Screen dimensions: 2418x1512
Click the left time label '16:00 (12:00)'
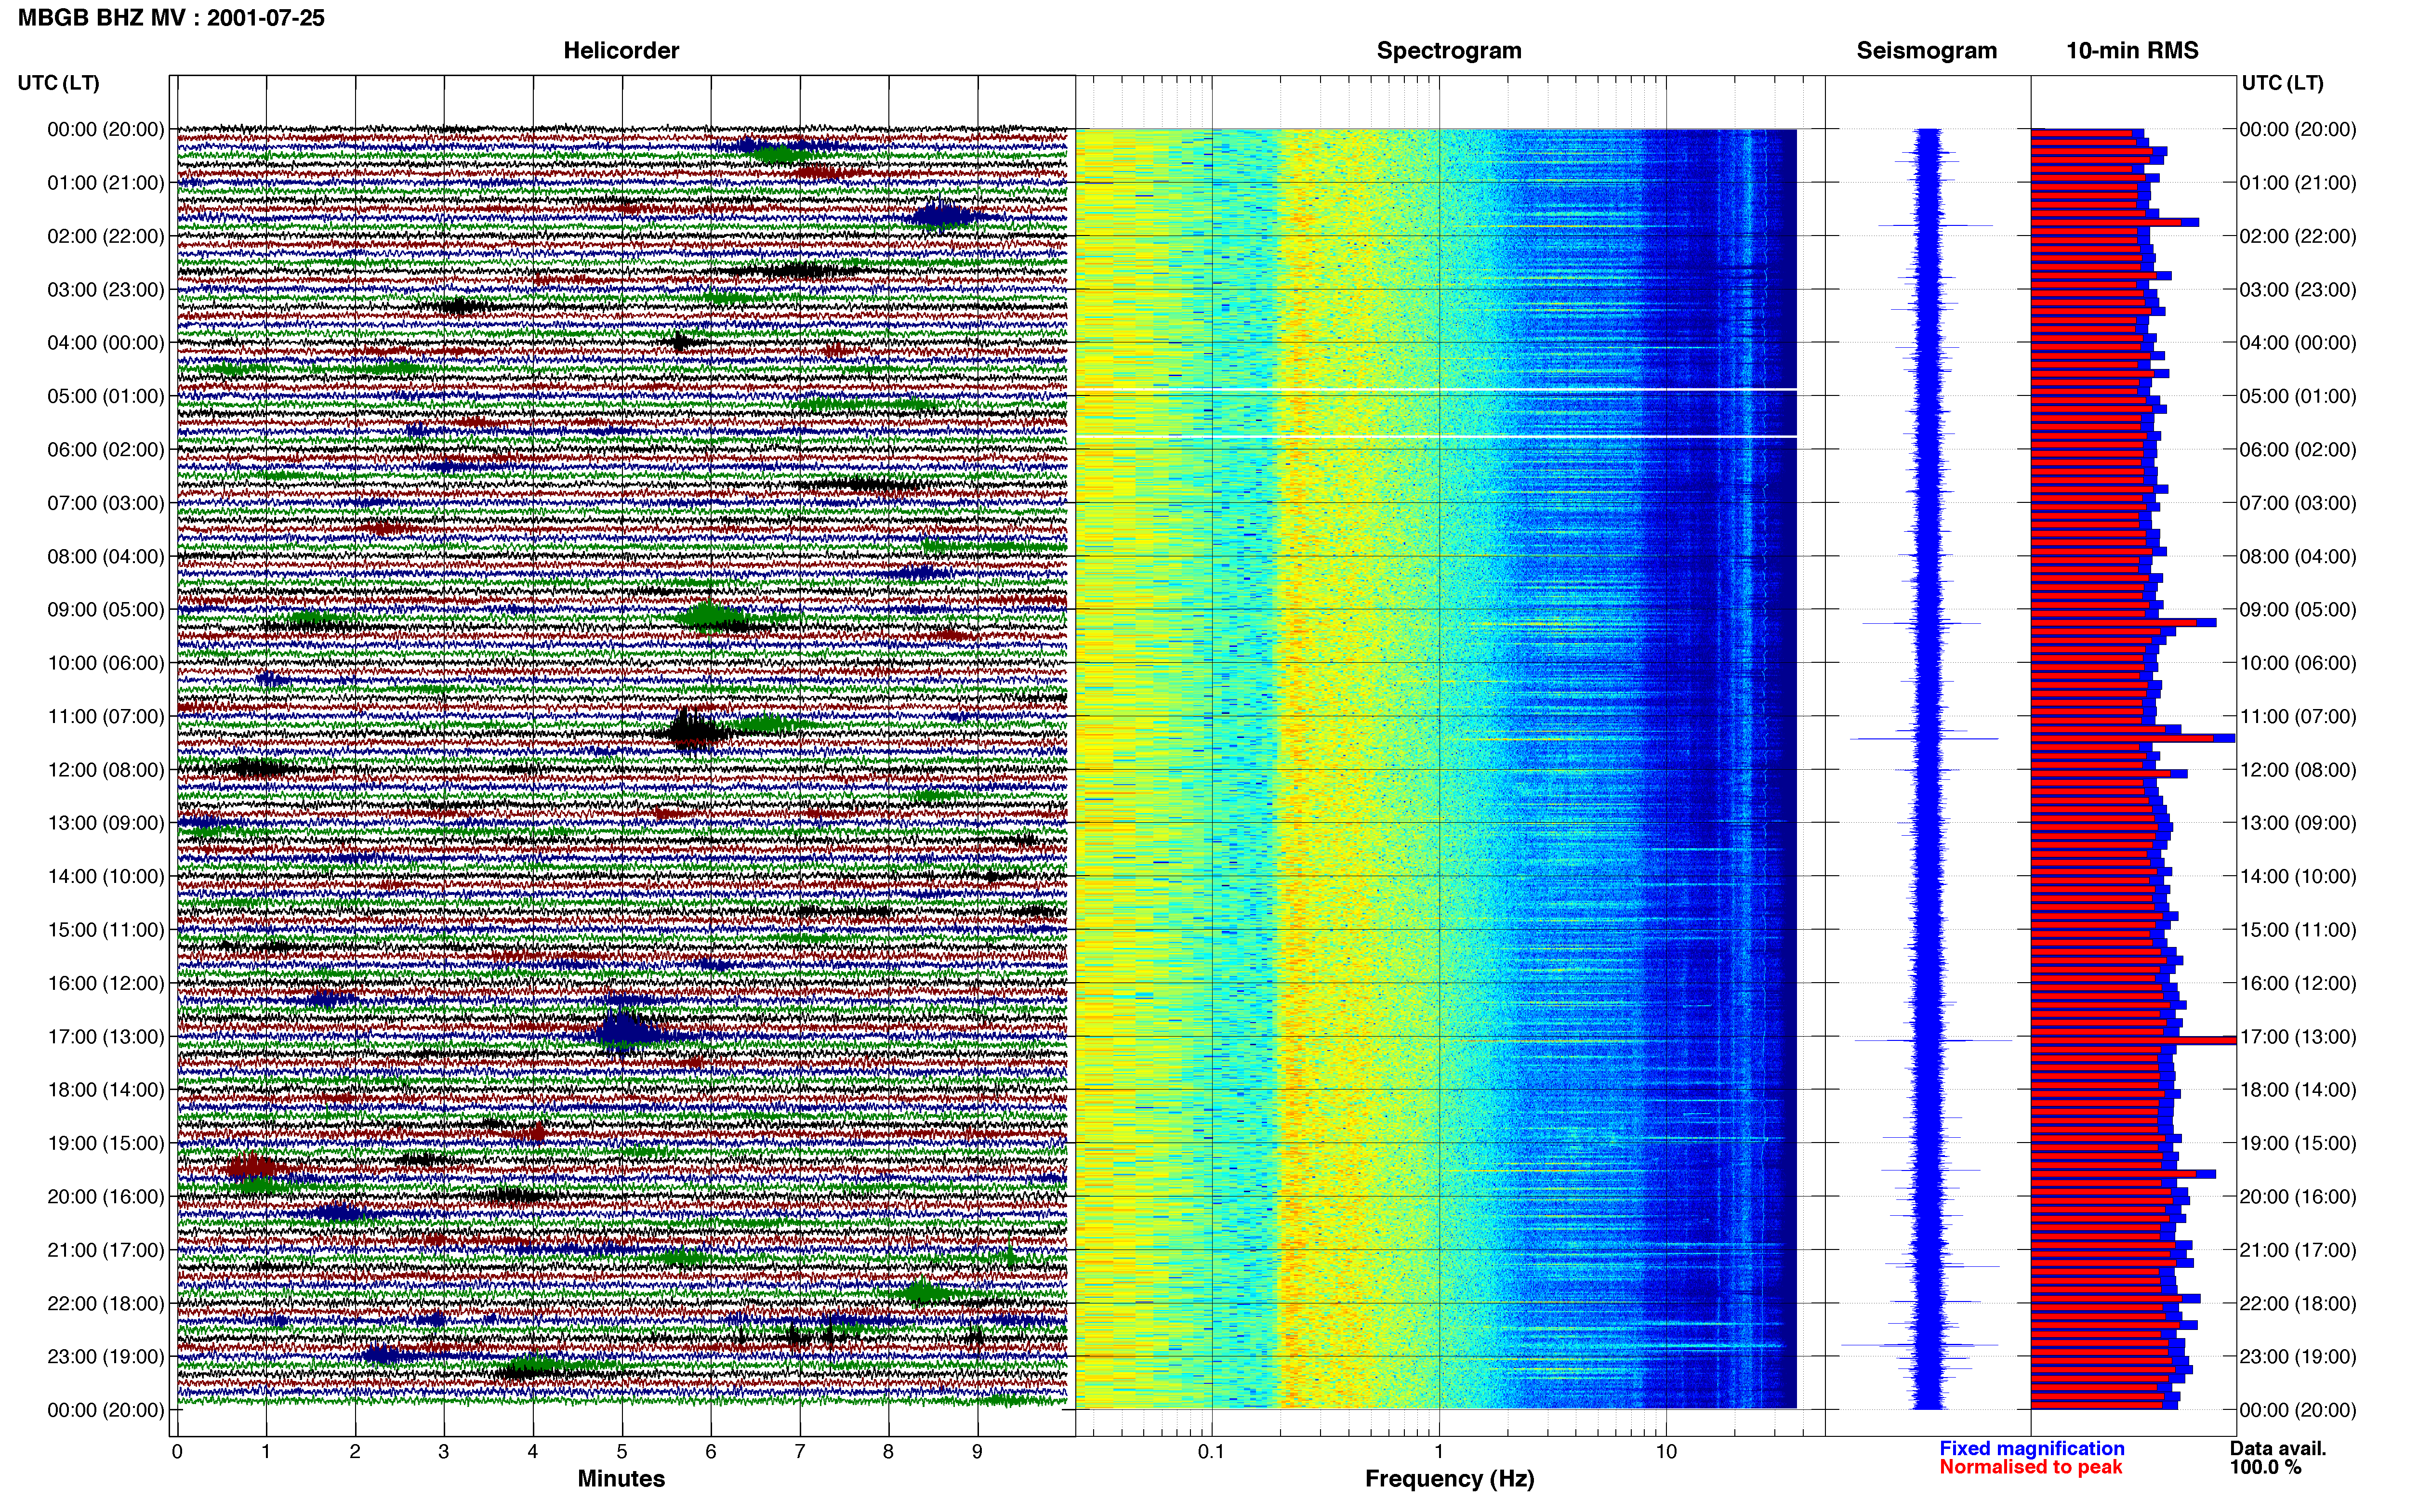[106, 983]
